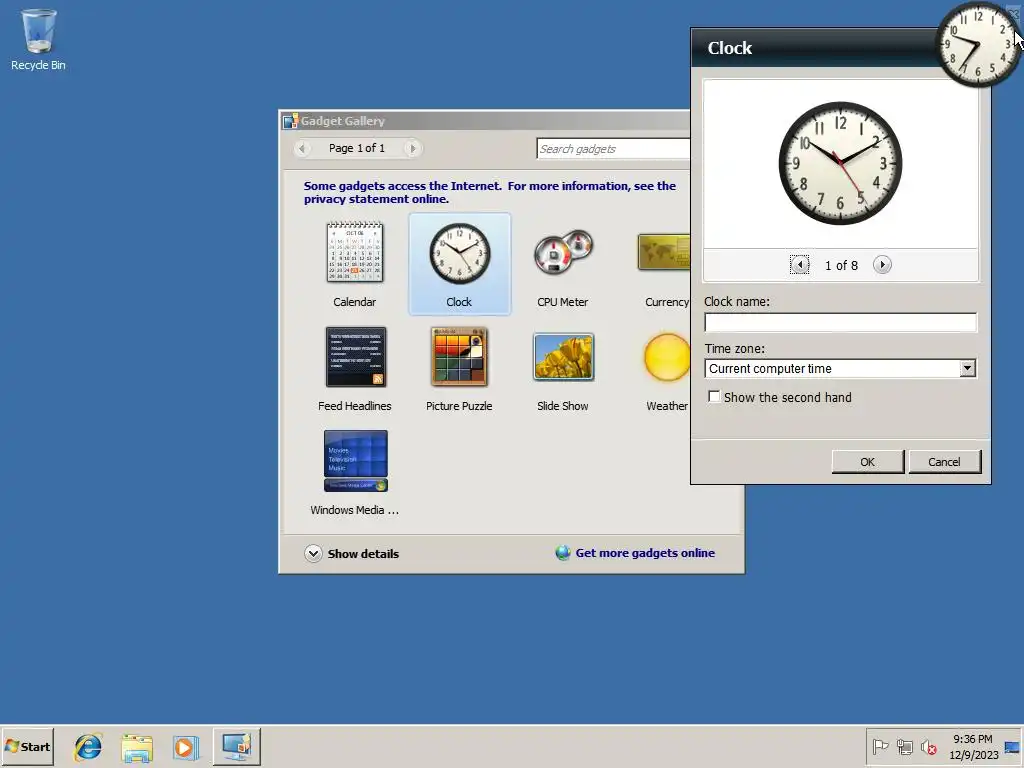The height and width of the screenshot is (768, 1024).
Task: Go to the next gallery page
Action: click(x=412, y=148)
